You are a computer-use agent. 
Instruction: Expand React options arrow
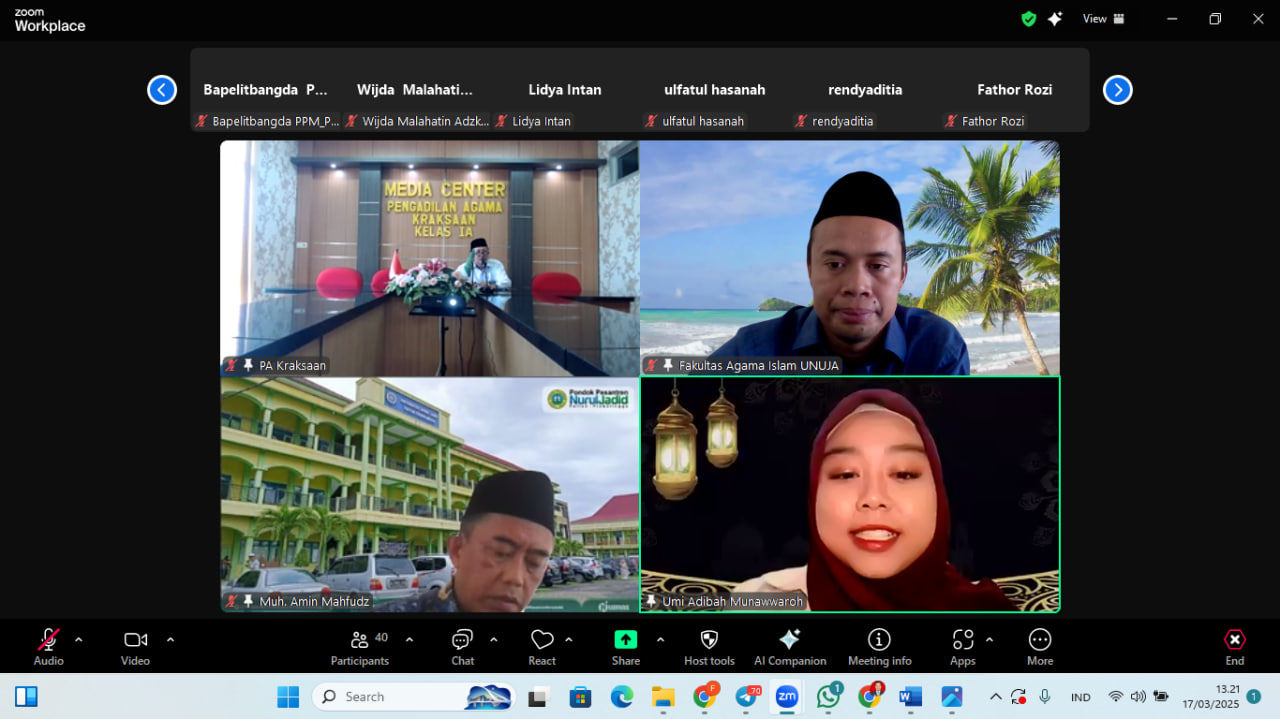[569, 640]
